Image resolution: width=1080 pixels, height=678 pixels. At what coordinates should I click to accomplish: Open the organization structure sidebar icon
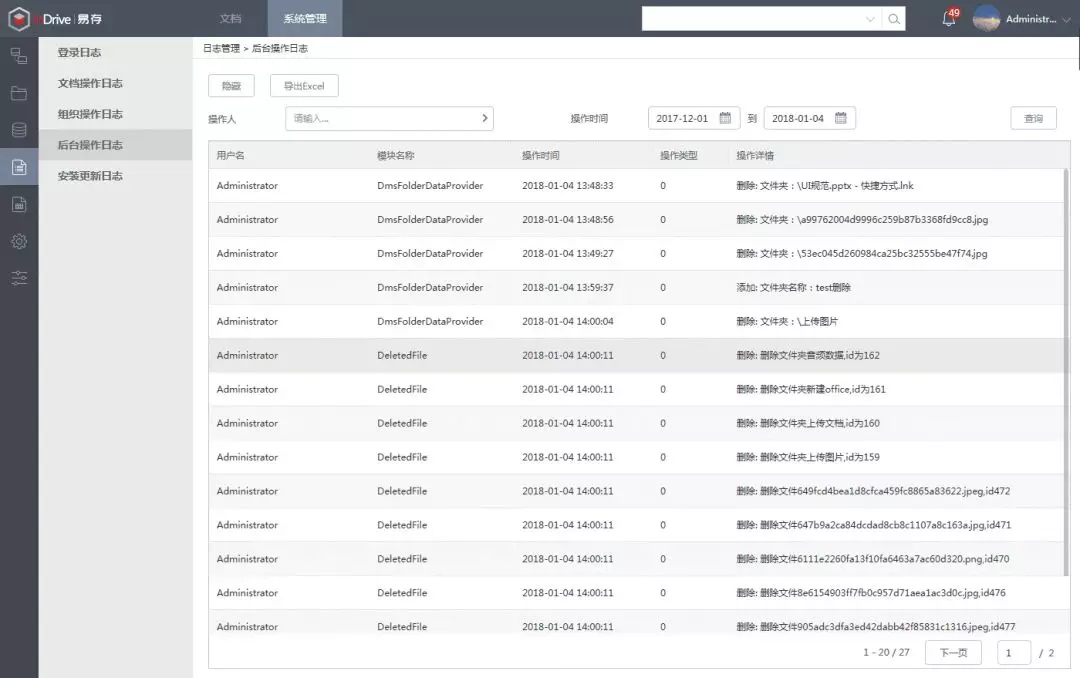(x=19, y=56)
